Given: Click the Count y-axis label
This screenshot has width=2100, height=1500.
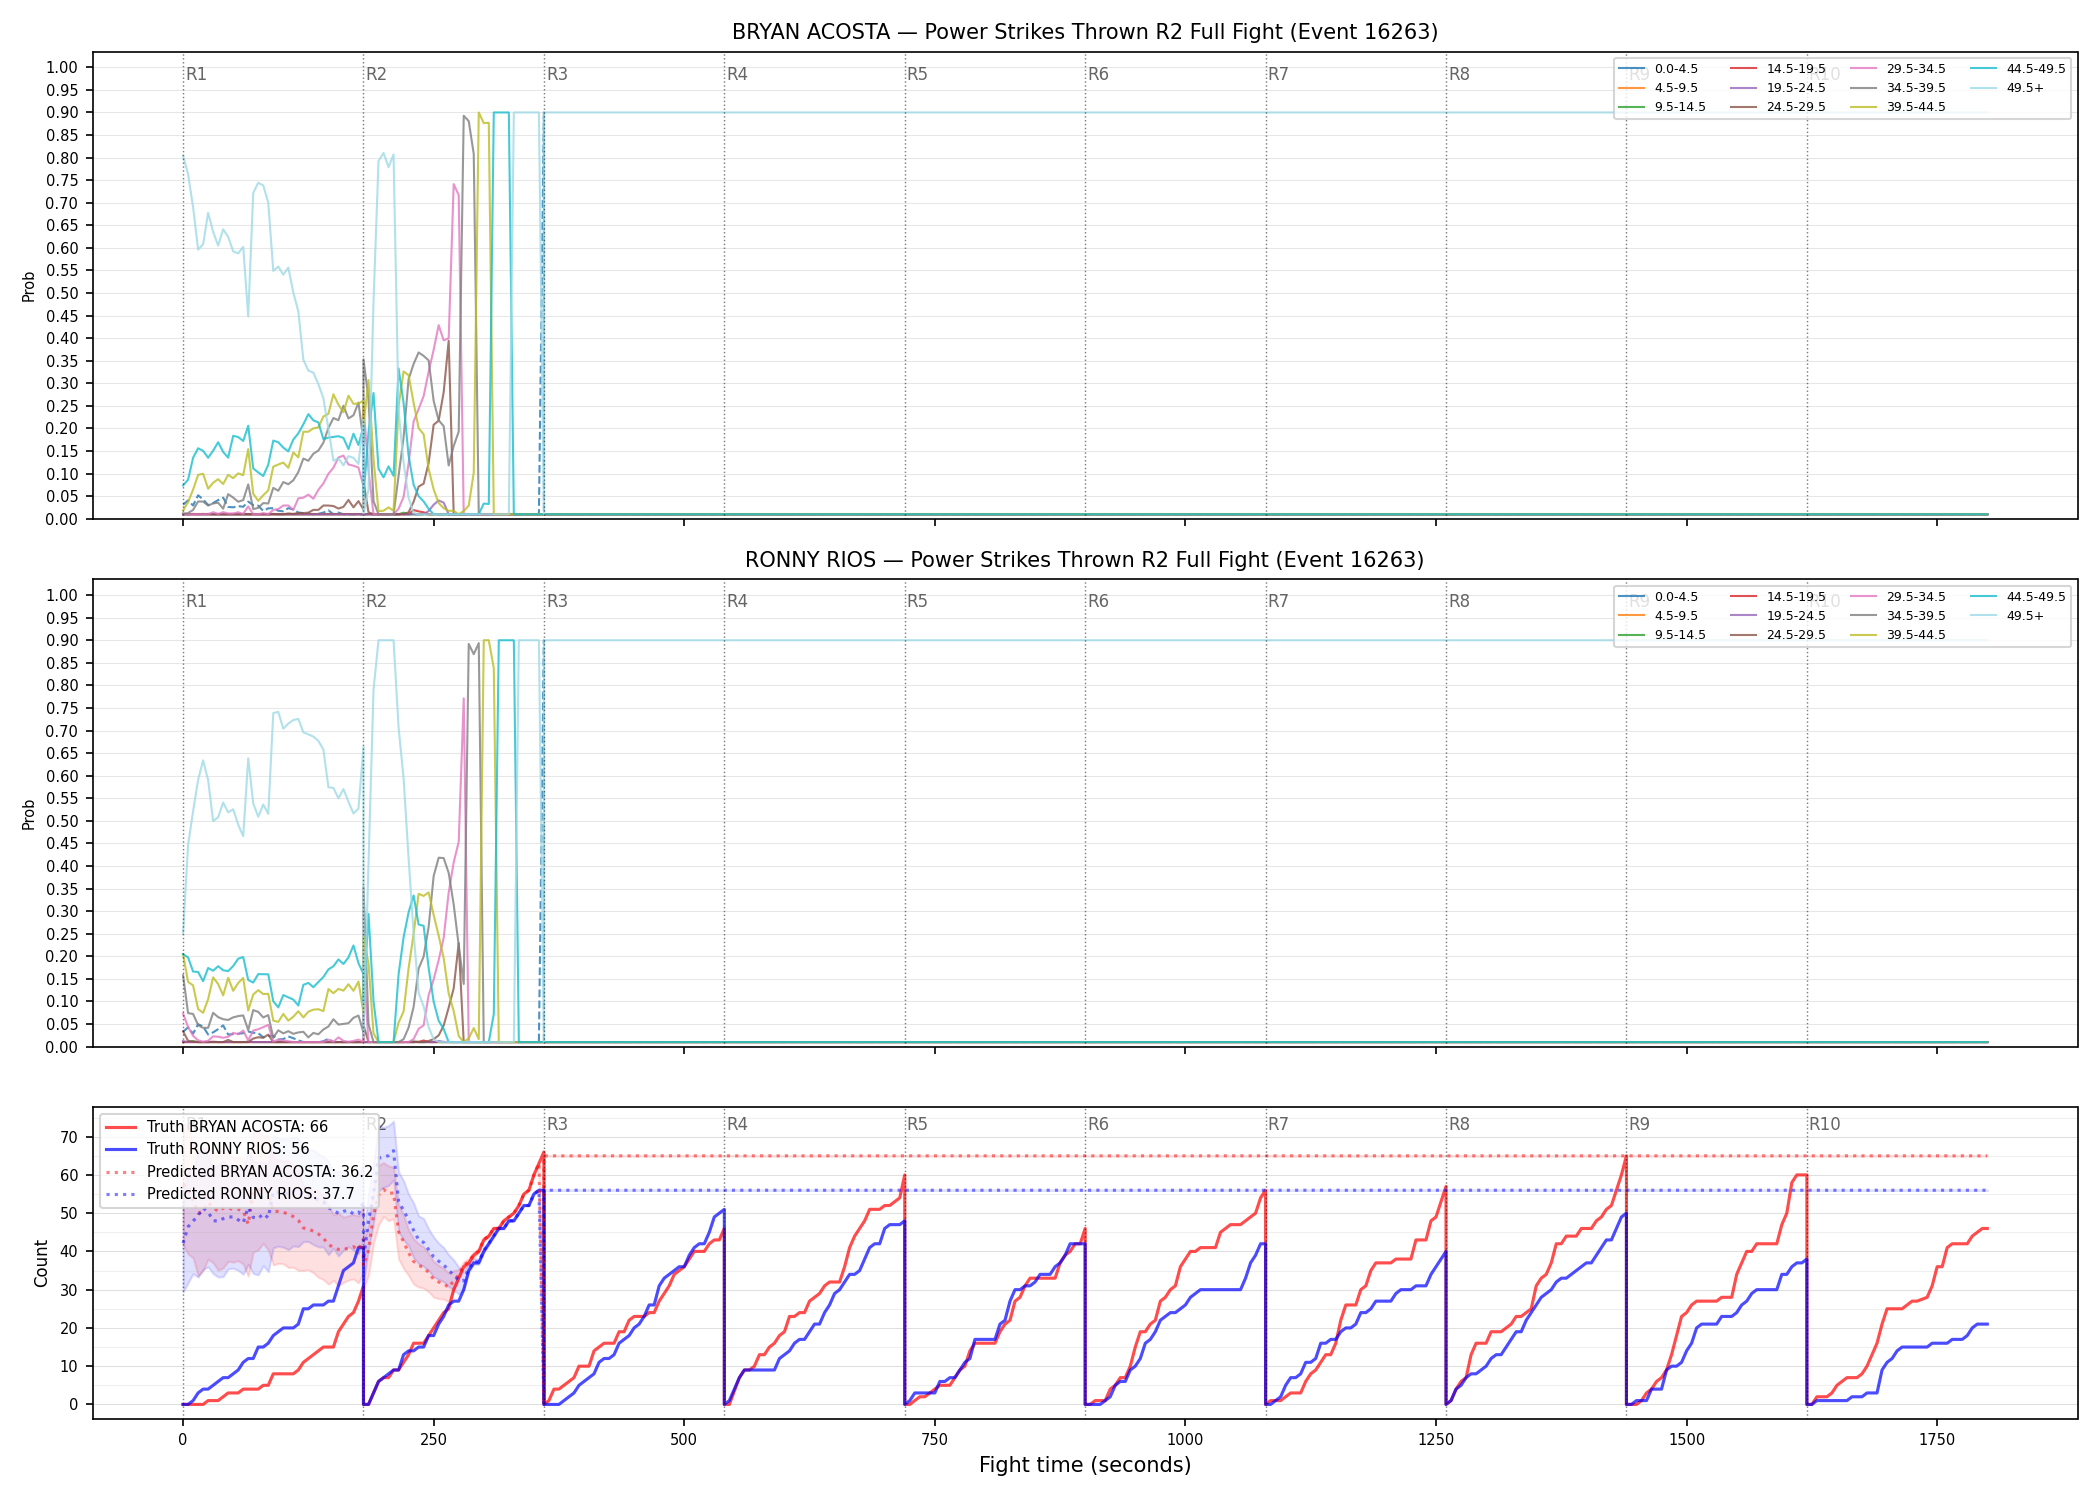Looking at the screenshot, I should [x=41, y=1263].
